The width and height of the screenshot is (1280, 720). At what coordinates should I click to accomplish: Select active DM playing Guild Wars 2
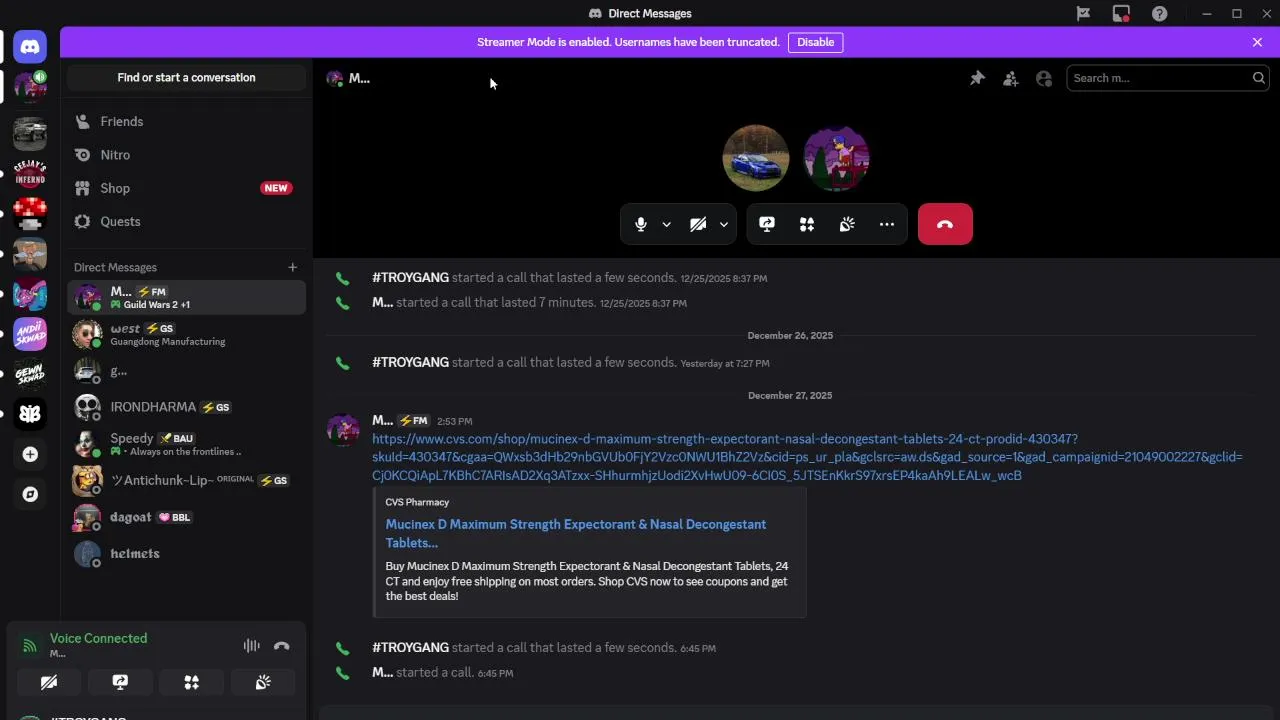pos(186,297)
